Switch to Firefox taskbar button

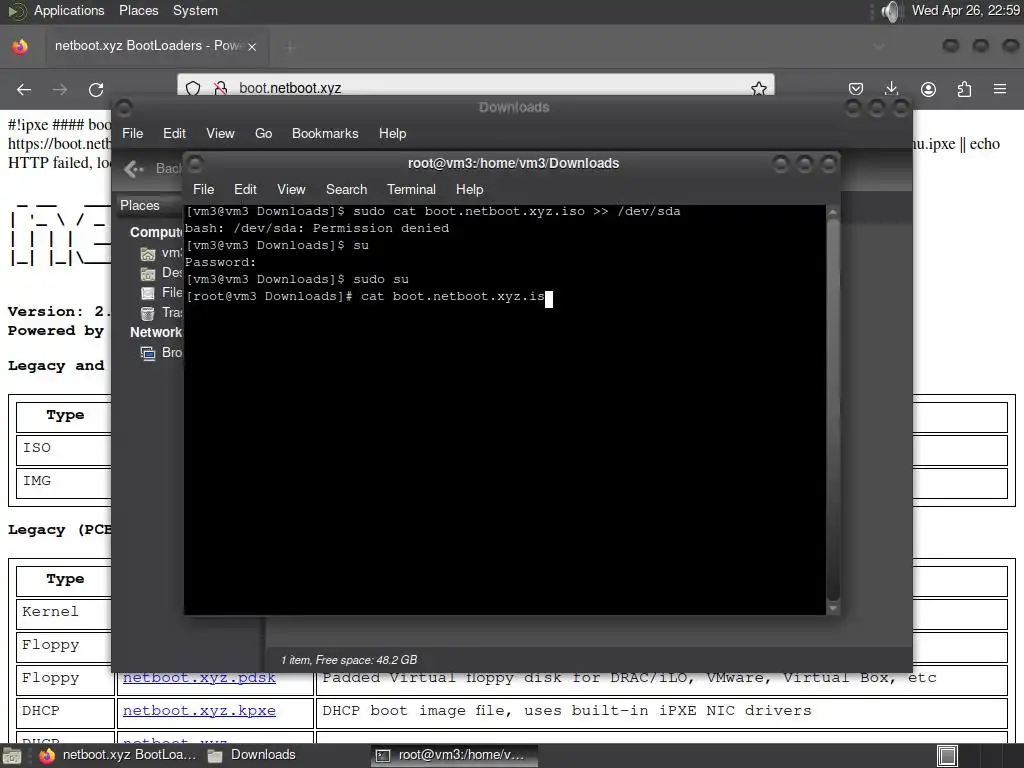click(x=118, y=755)
